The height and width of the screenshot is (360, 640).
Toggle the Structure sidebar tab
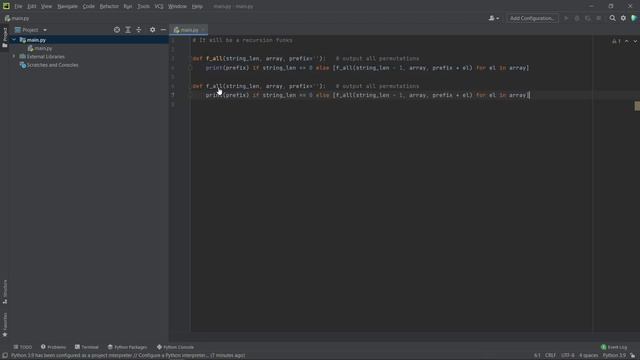(4, 292)
